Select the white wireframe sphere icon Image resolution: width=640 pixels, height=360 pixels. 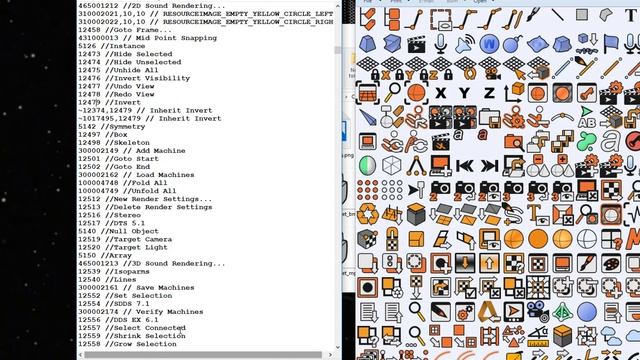click(587, 239)
